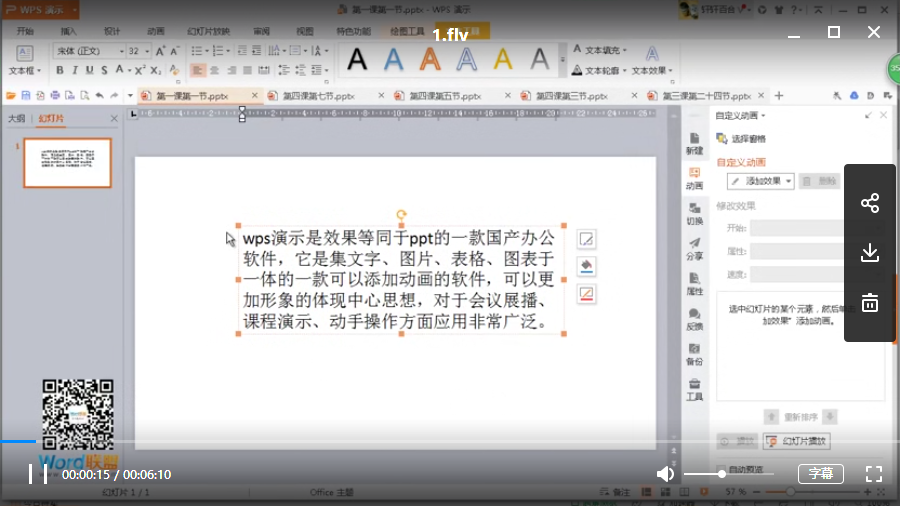Enter fullscreen video mode
The image size is (900, 506).
pyautogui.click(x=874, y=474)
